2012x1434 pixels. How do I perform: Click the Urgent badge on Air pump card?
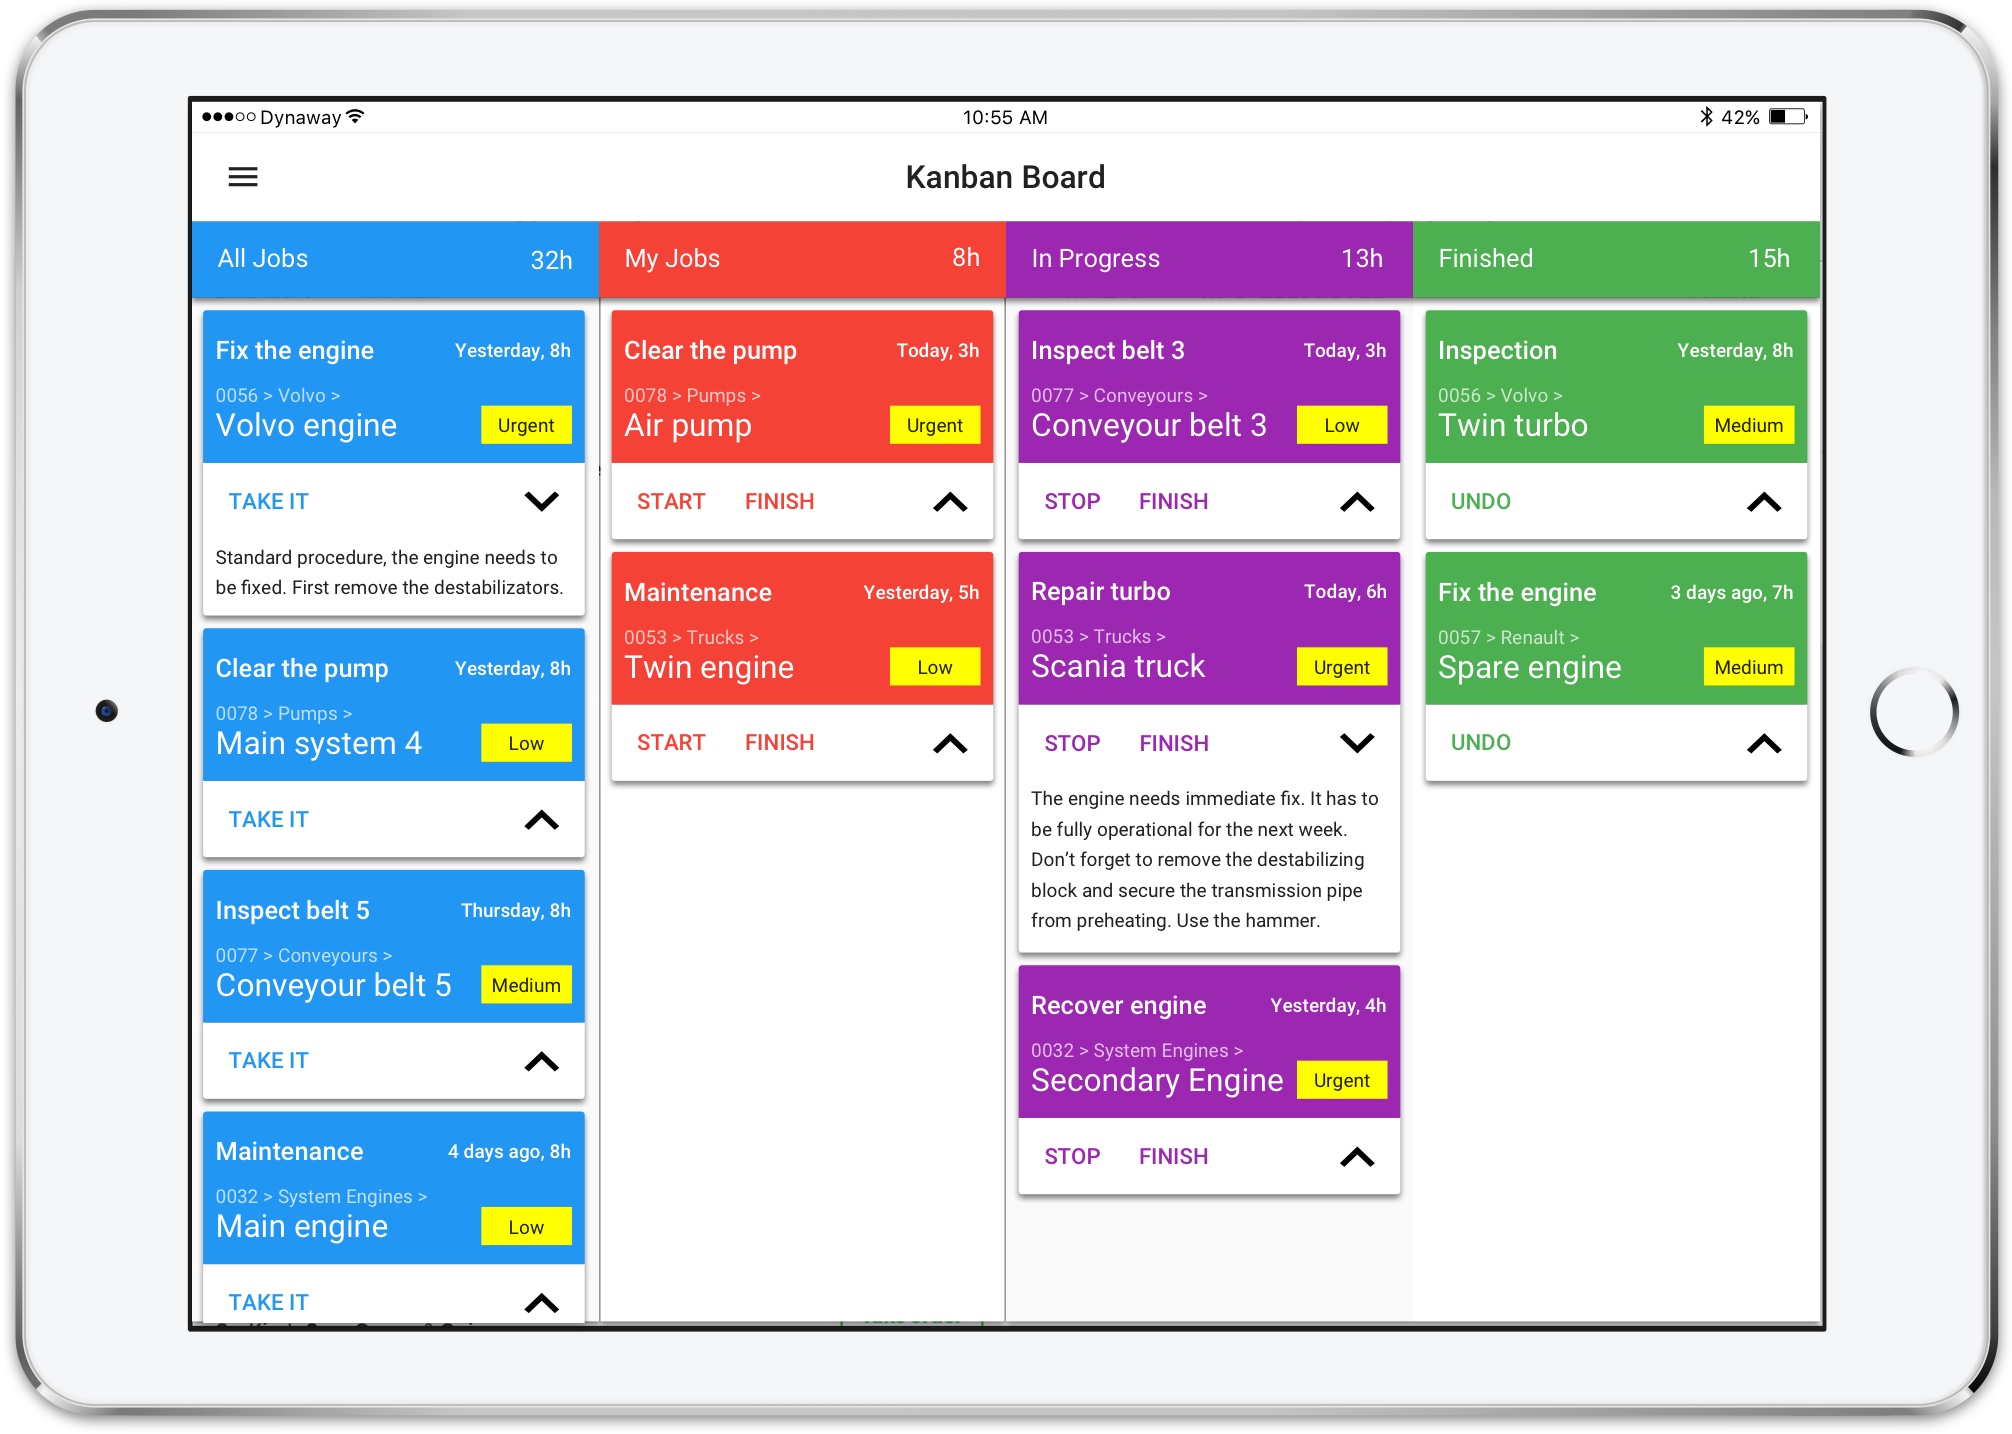931,427
